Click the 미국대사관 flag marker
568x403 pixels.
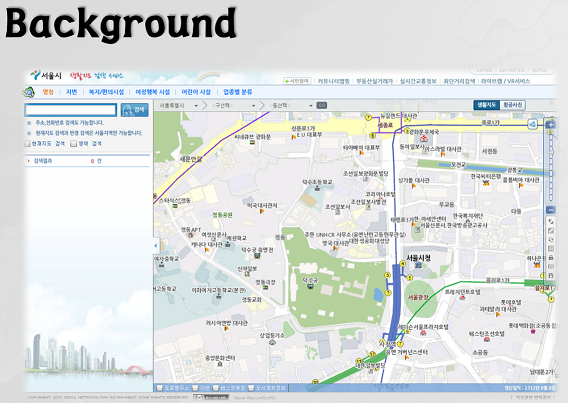[262, 211]
